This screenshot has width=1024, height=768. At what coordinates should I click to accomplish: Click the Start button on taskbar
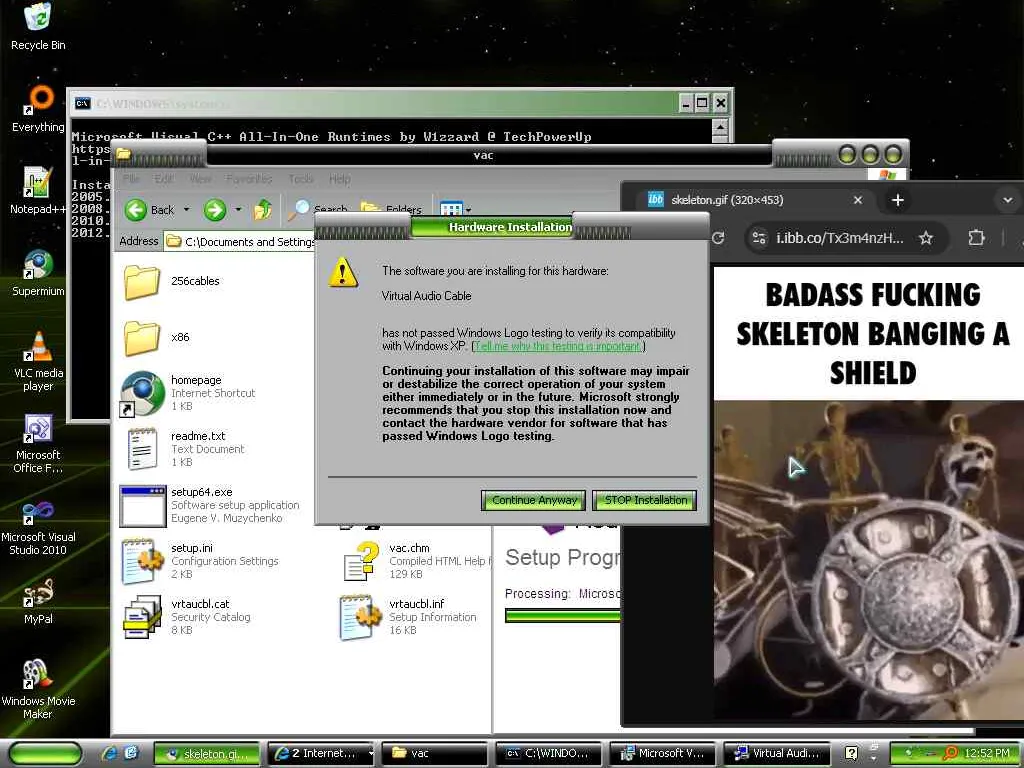click(x=44, y=753)
